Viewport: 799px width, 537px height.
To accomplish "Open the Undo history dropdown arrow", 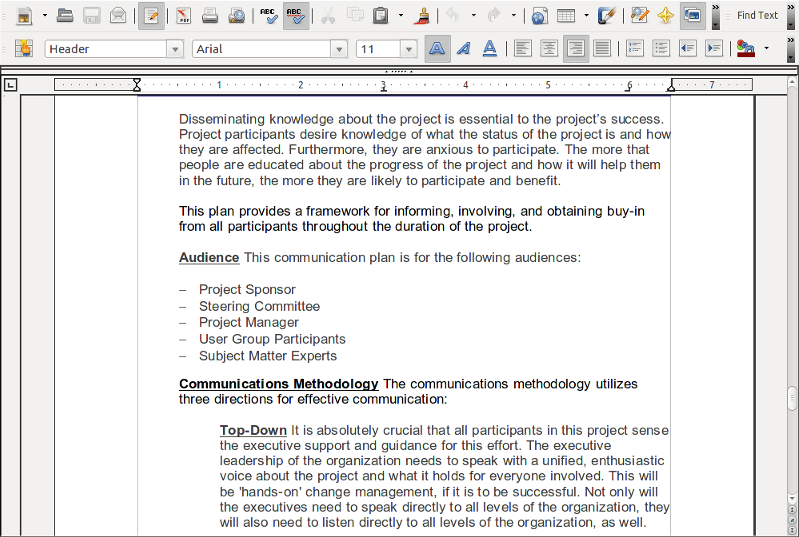I will click(x=473, y=16).
